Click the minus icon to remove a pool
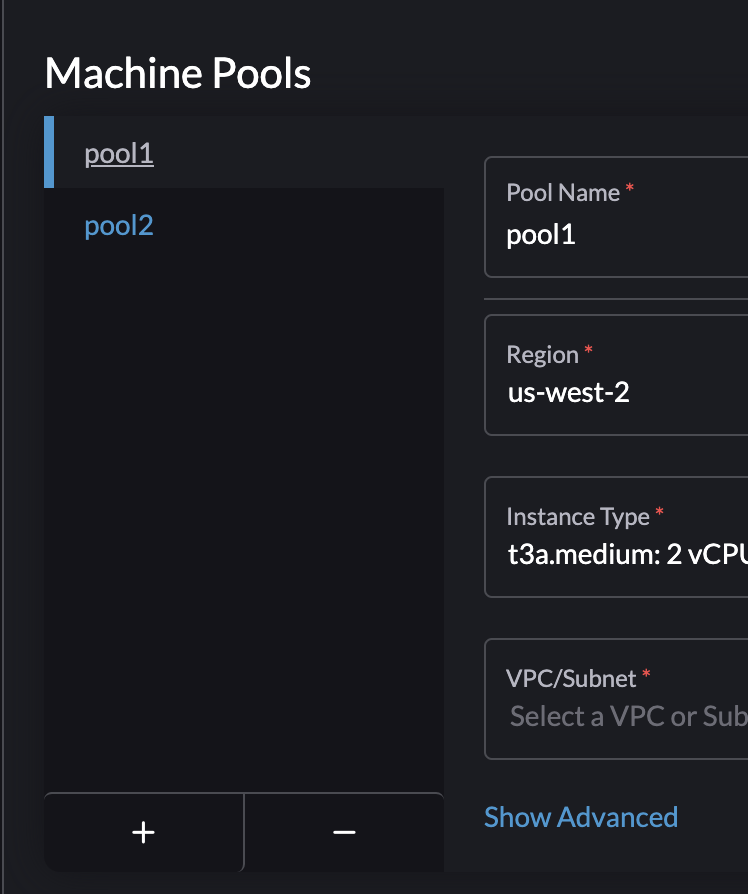748x894 pixels. [343, 832]
